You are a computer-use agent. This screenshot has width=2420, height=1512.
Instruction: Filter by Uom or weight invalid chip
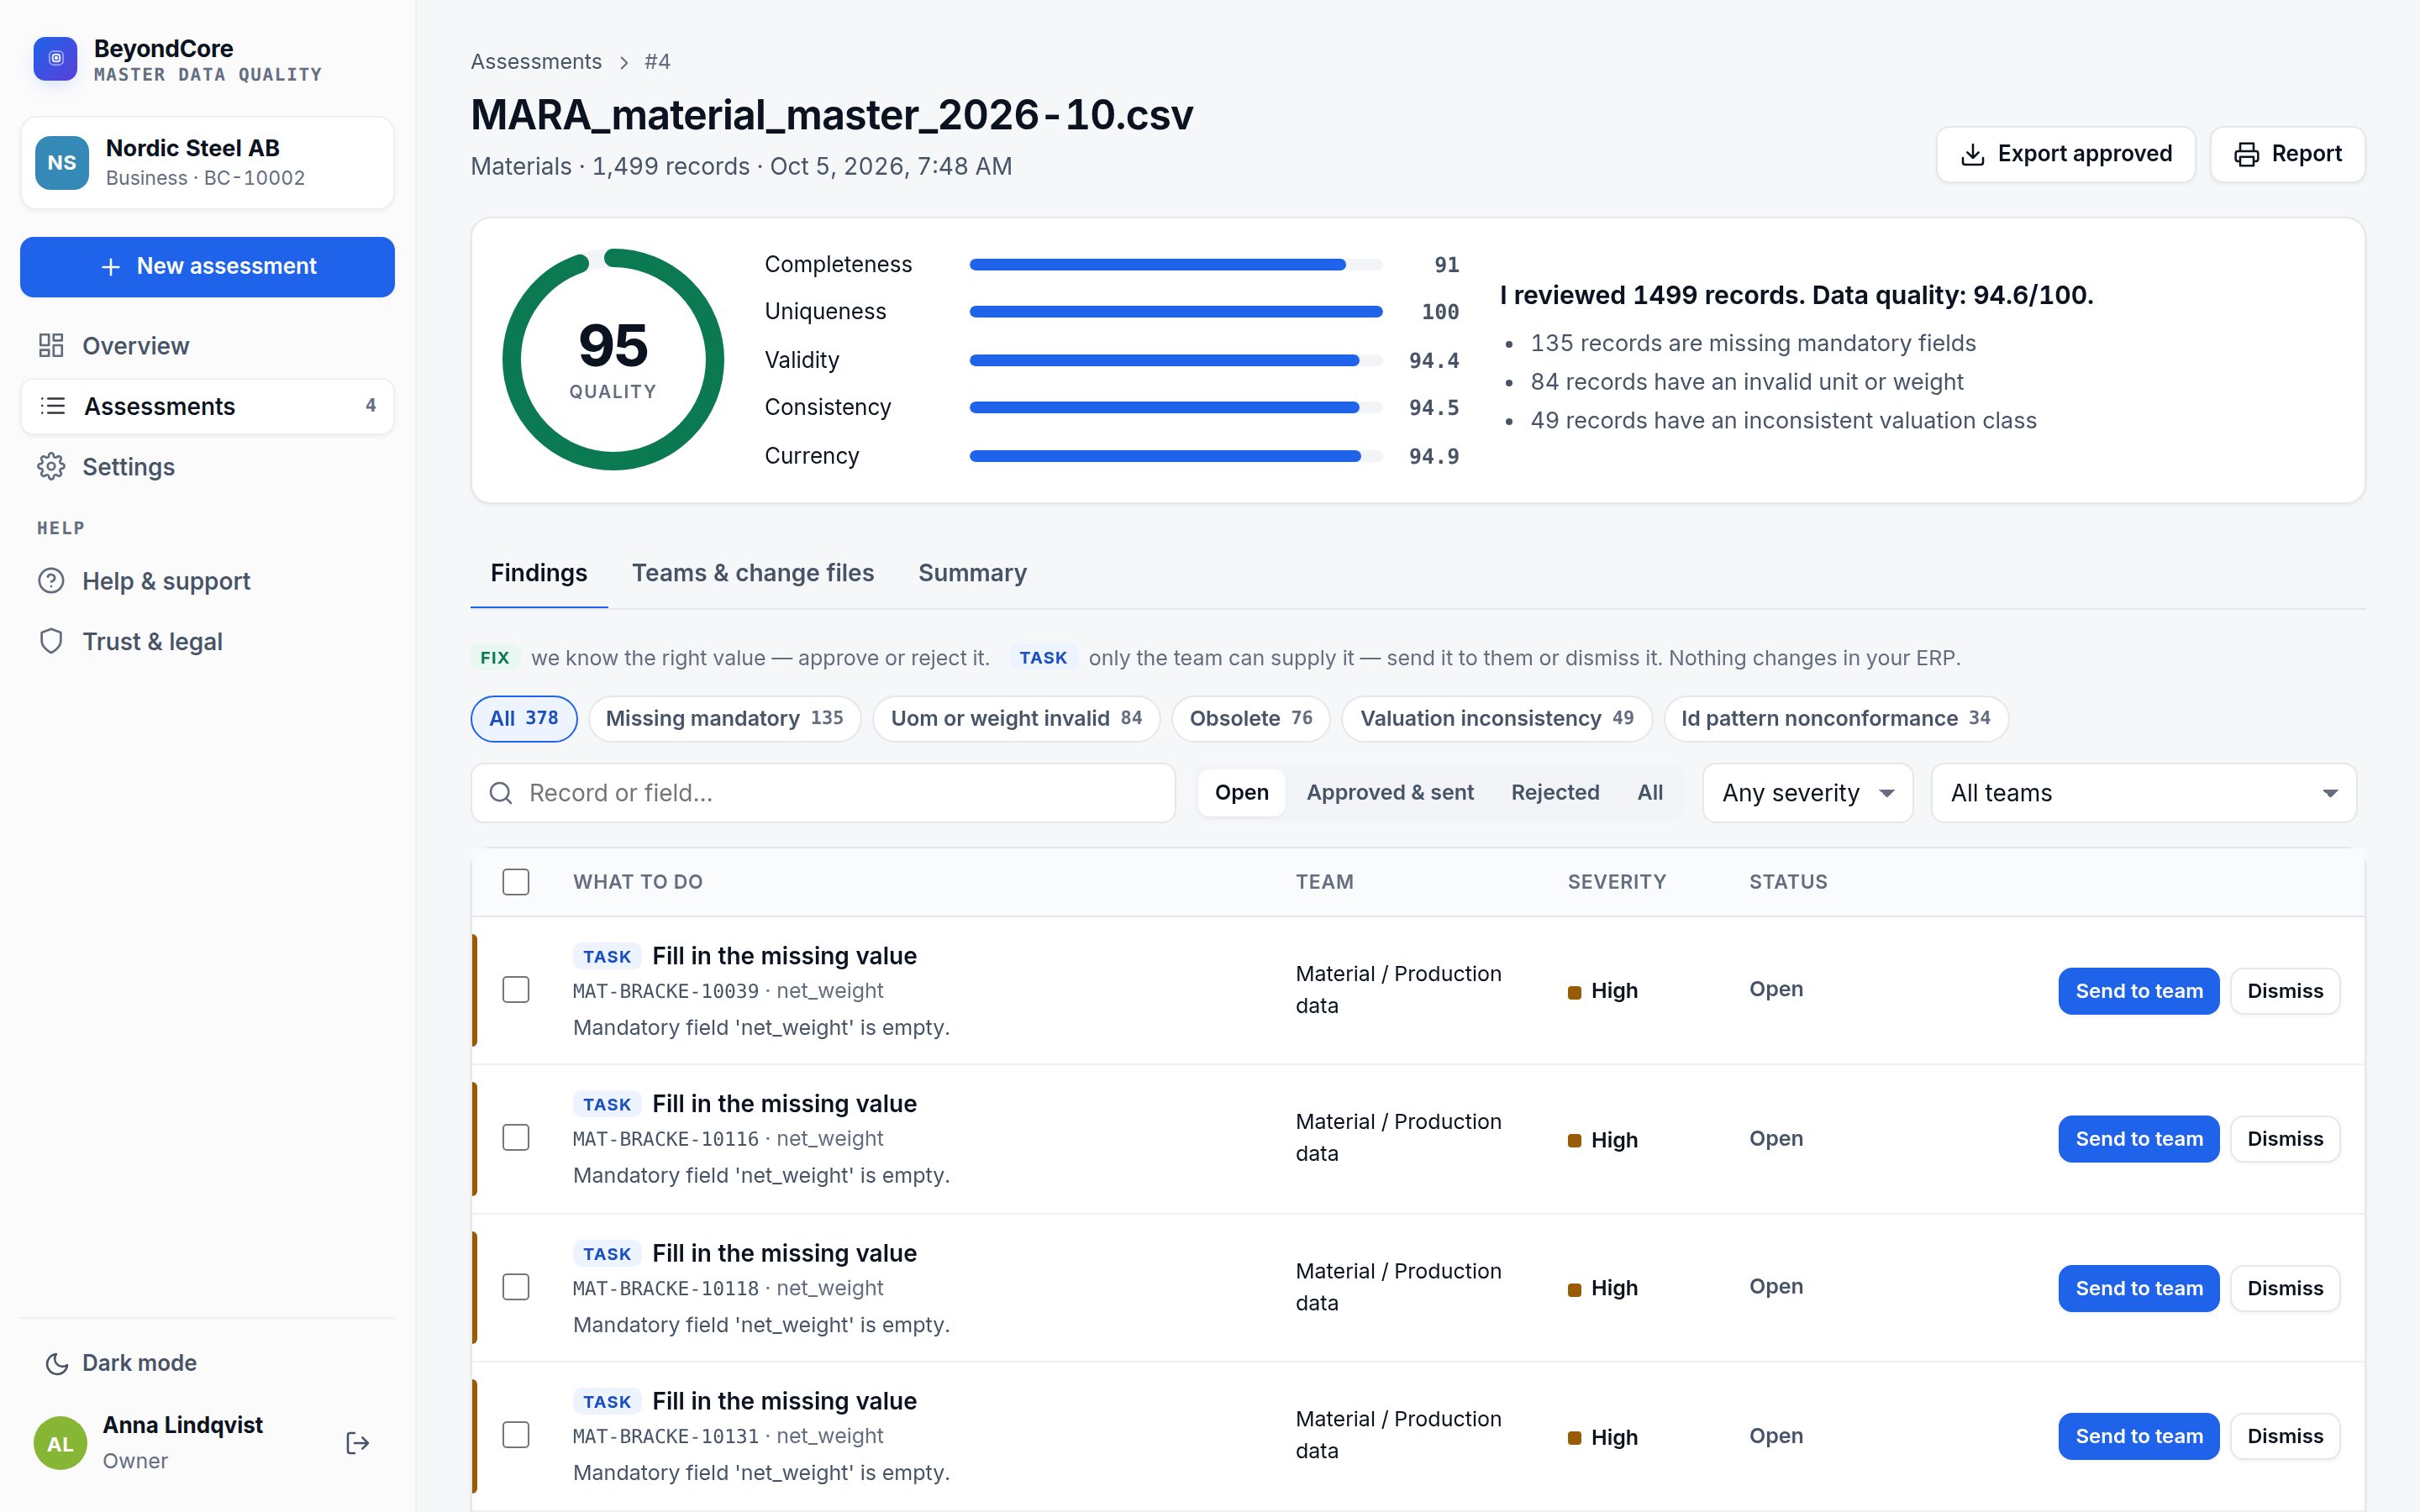1015,718
